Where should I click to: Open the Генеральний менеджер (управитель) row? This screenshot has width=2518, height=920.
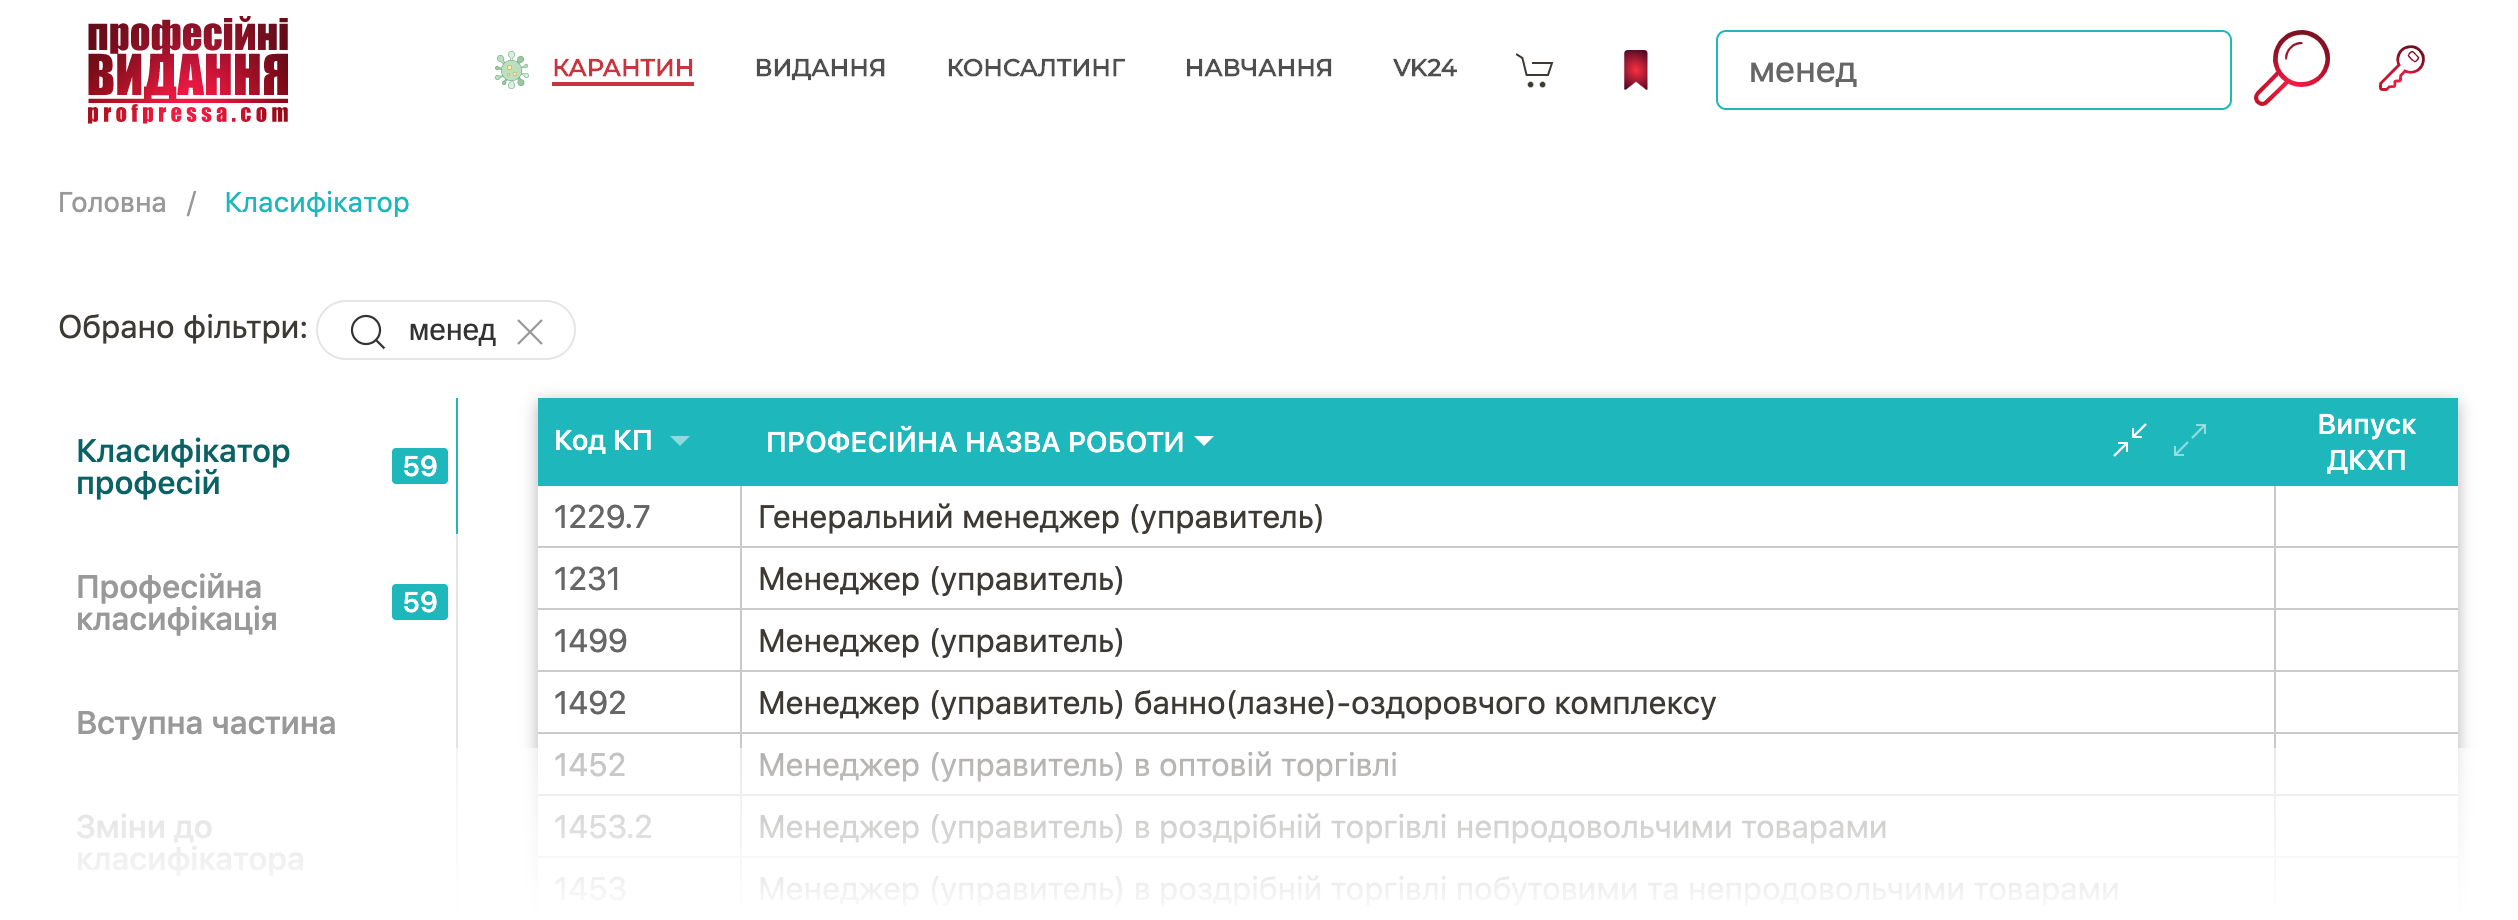click(1040, 517)
